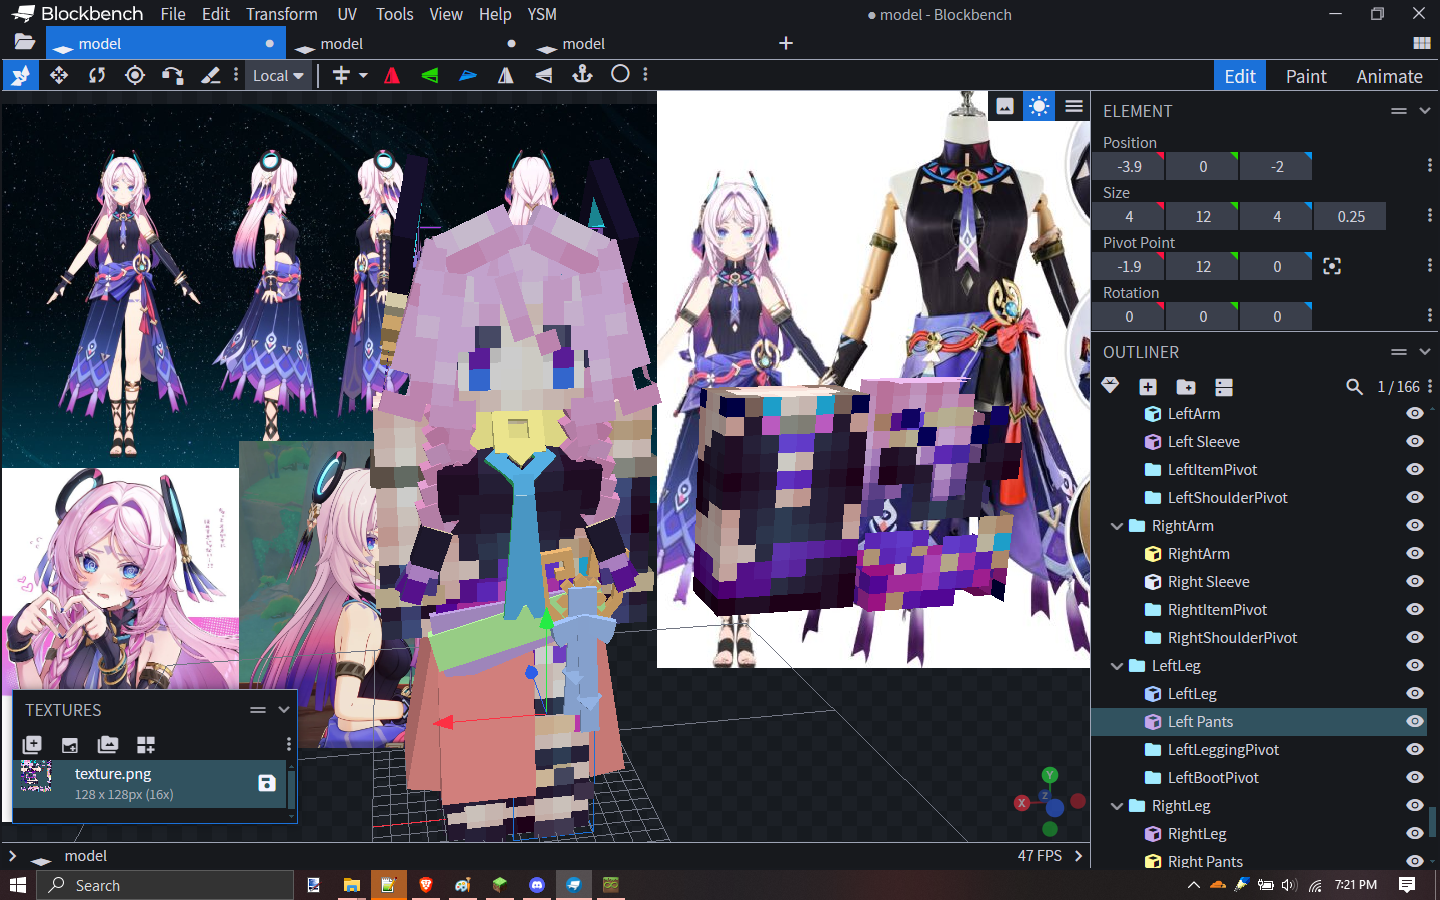The height and width of the screenshot is (900, 1440).
Task: Open File Explorer from the taskbar
Action: pos(351,885)
